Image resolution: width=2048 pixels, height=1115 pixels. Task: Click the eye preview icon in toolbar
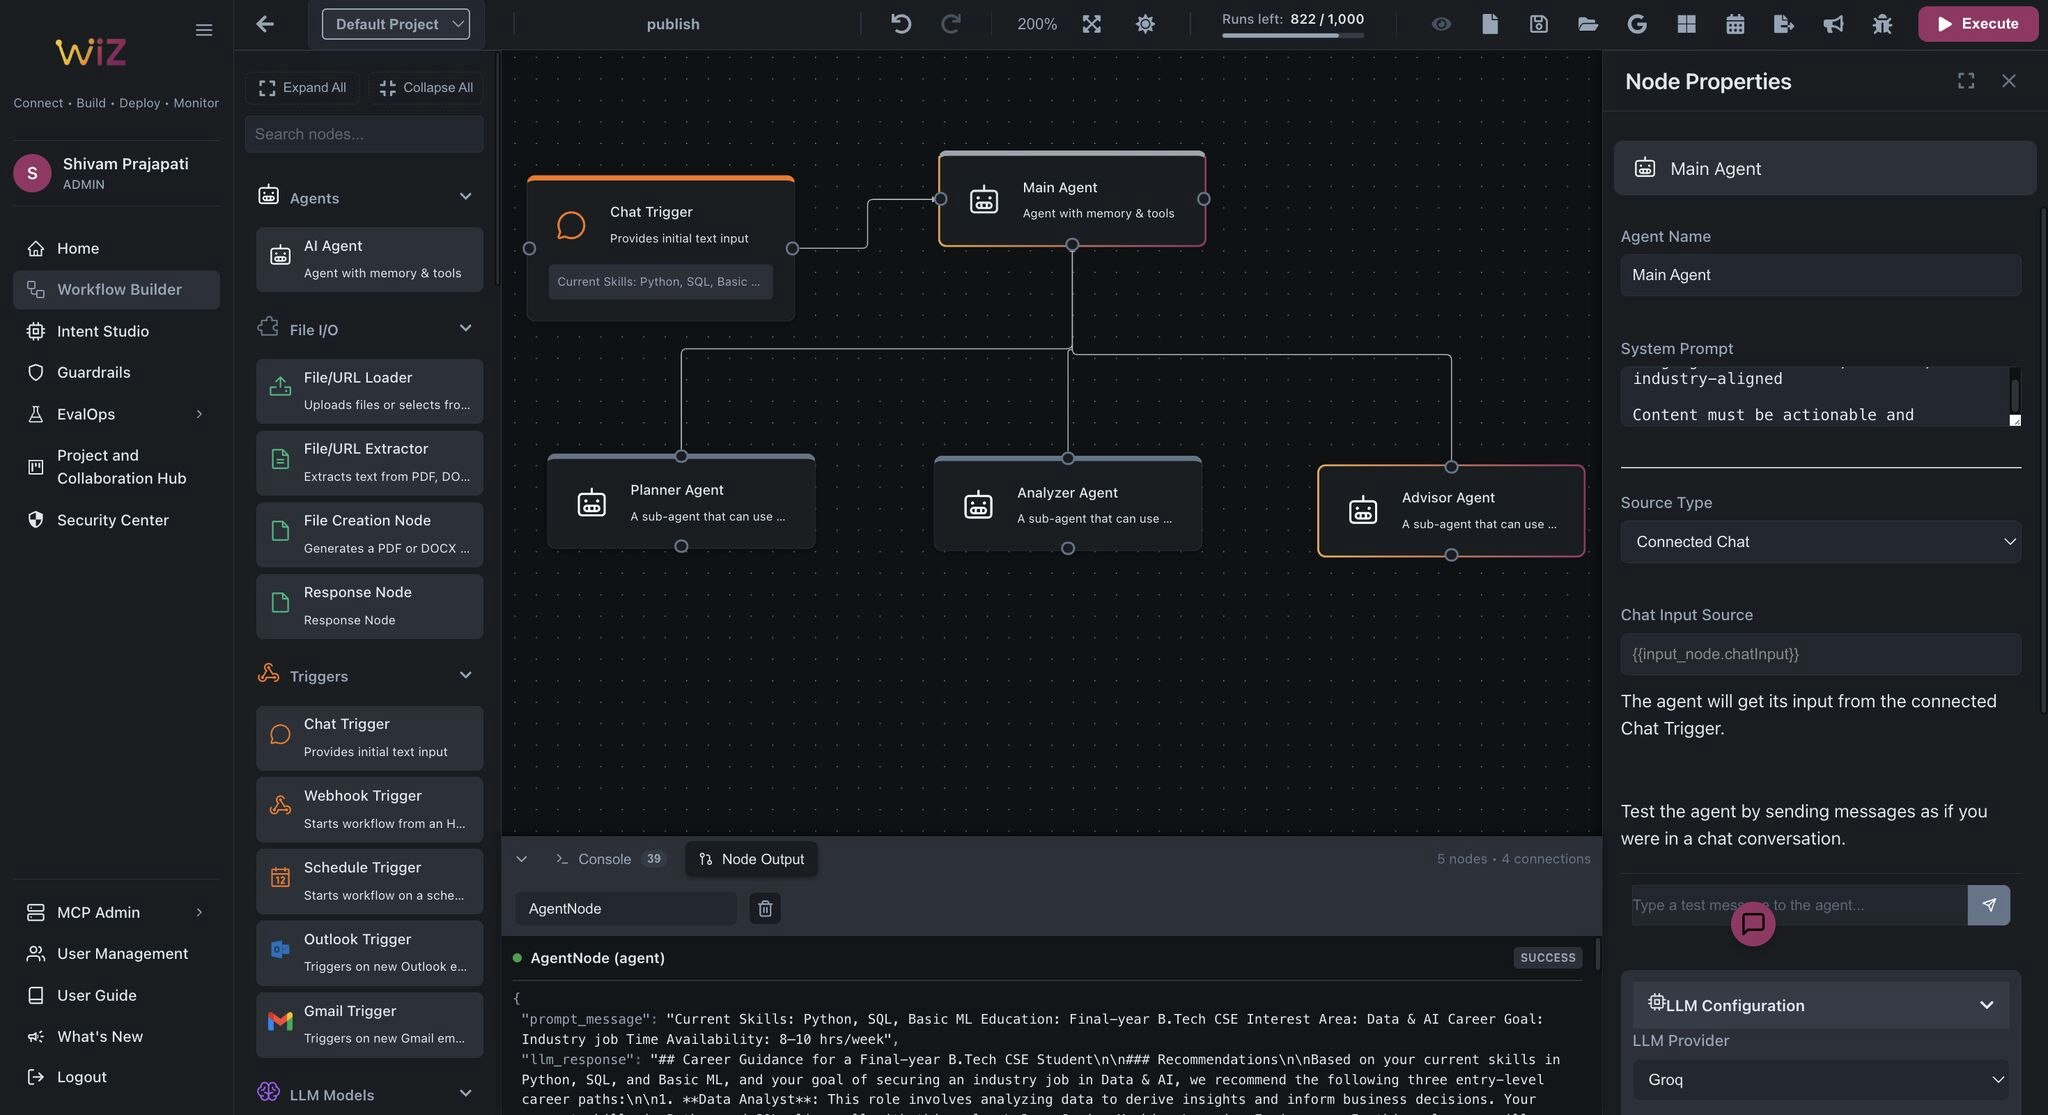coord(1441,23)
